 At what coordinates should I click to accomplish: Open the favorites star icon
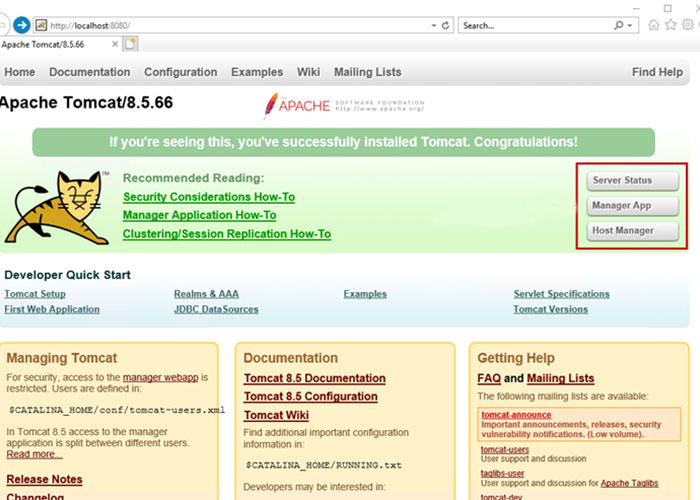[x=671, y=25]
